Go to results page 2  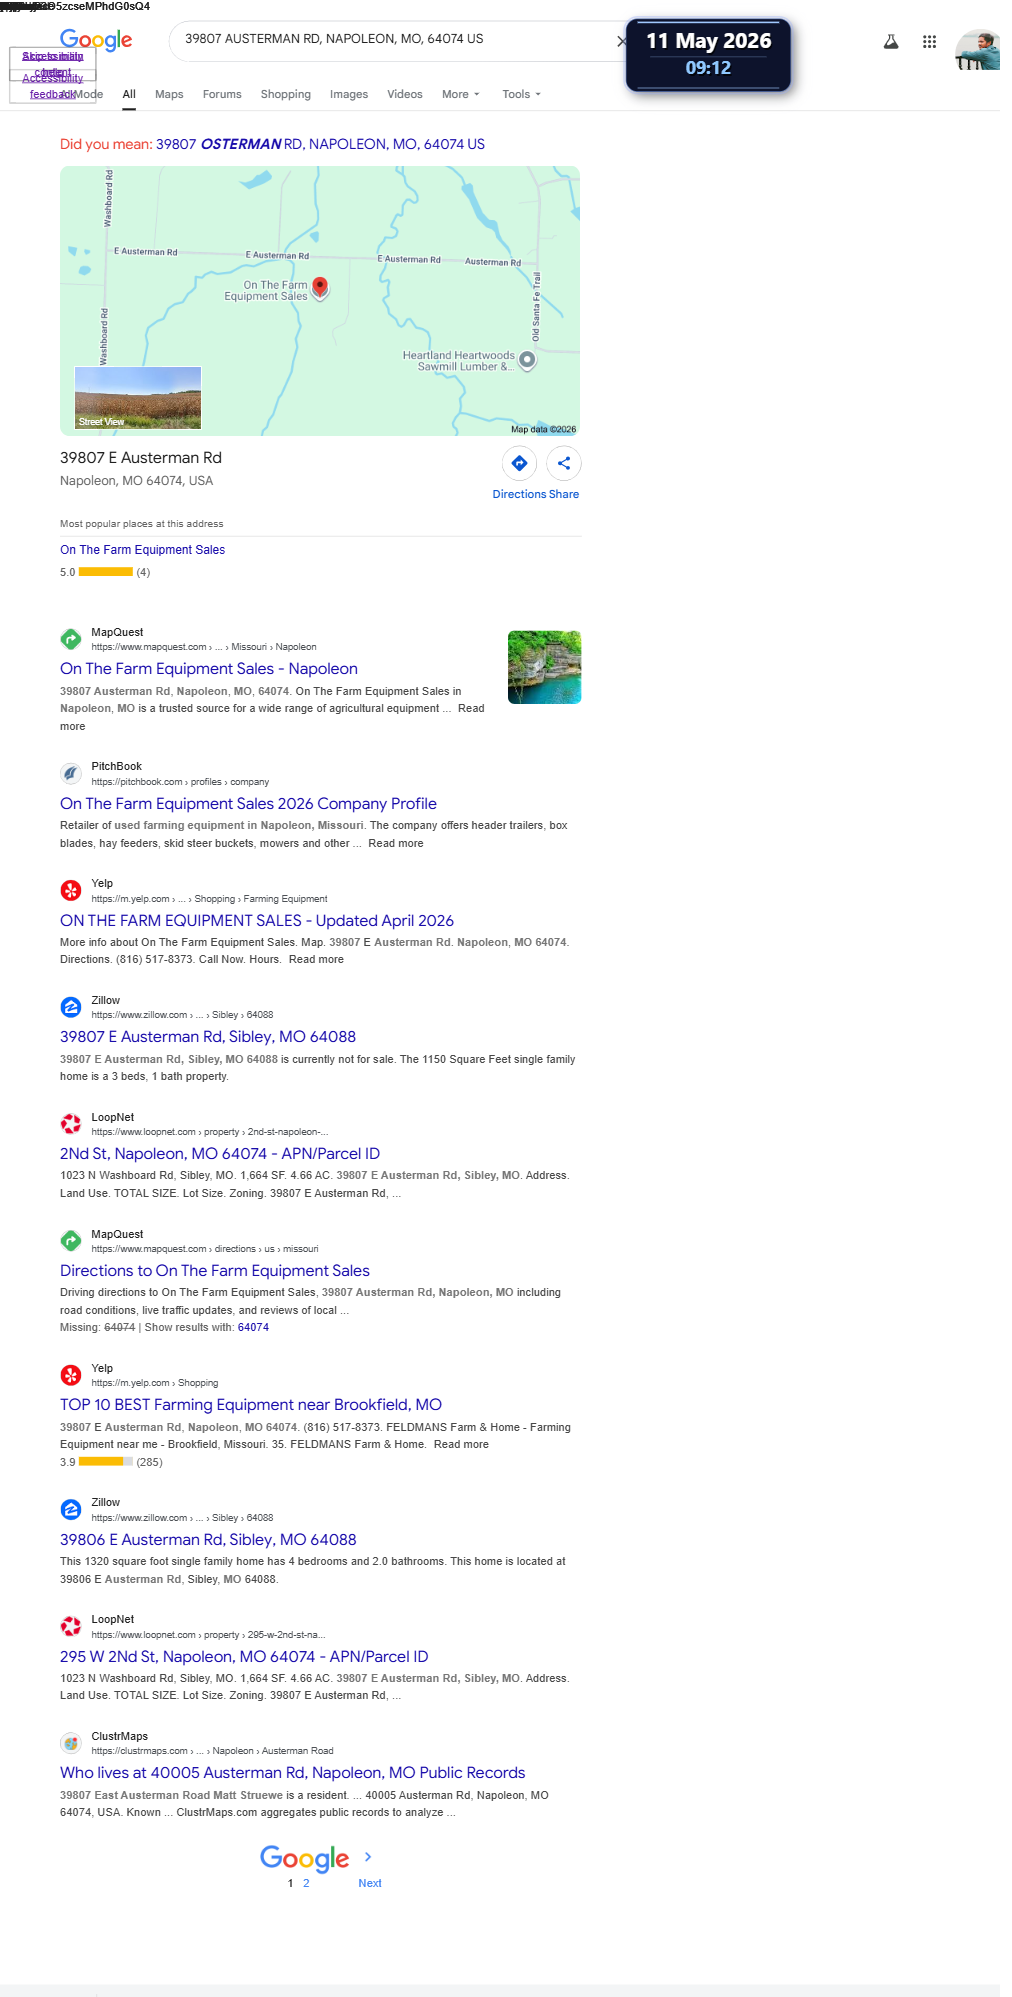[x=306, y=1883]
